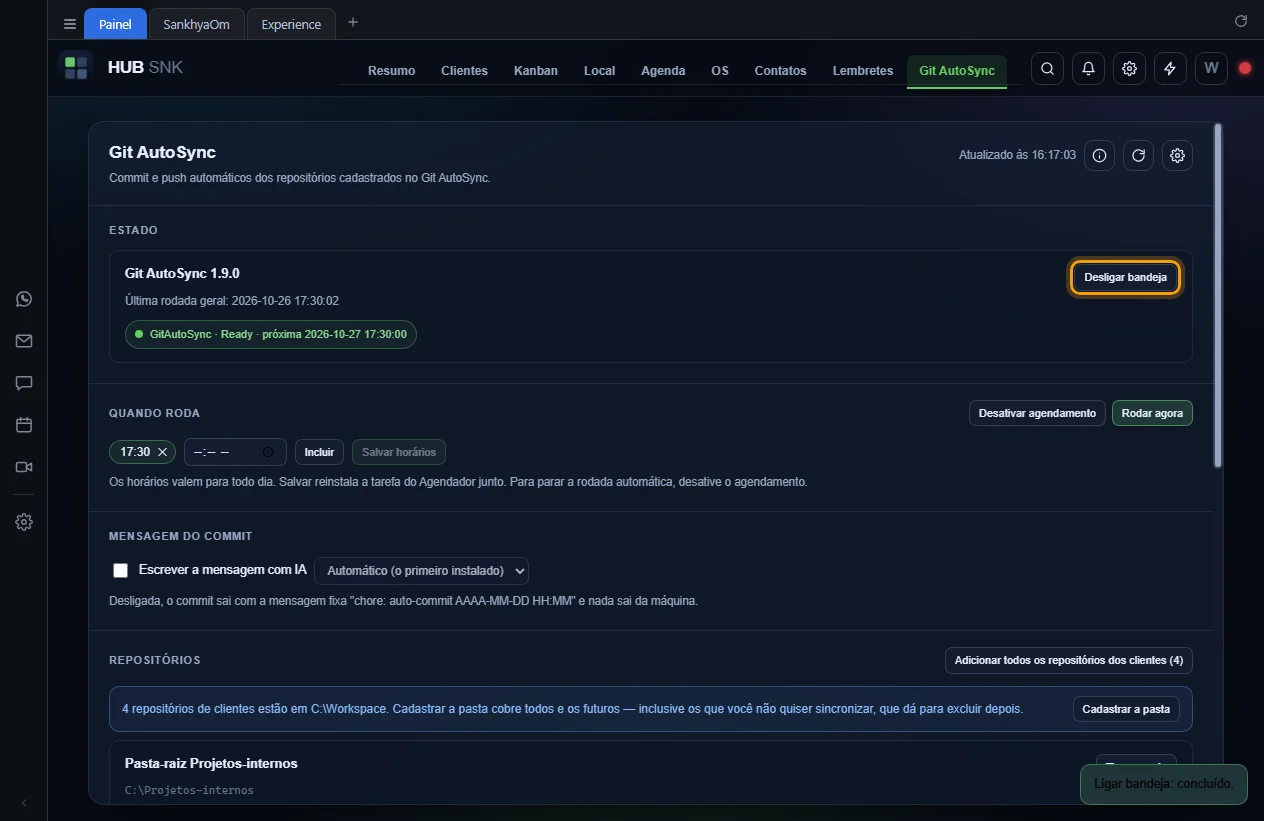Click 'Git AutoSync 1.9.0' version text
The height and width of the screenshot is (821, 1264).
coord(182,273)
